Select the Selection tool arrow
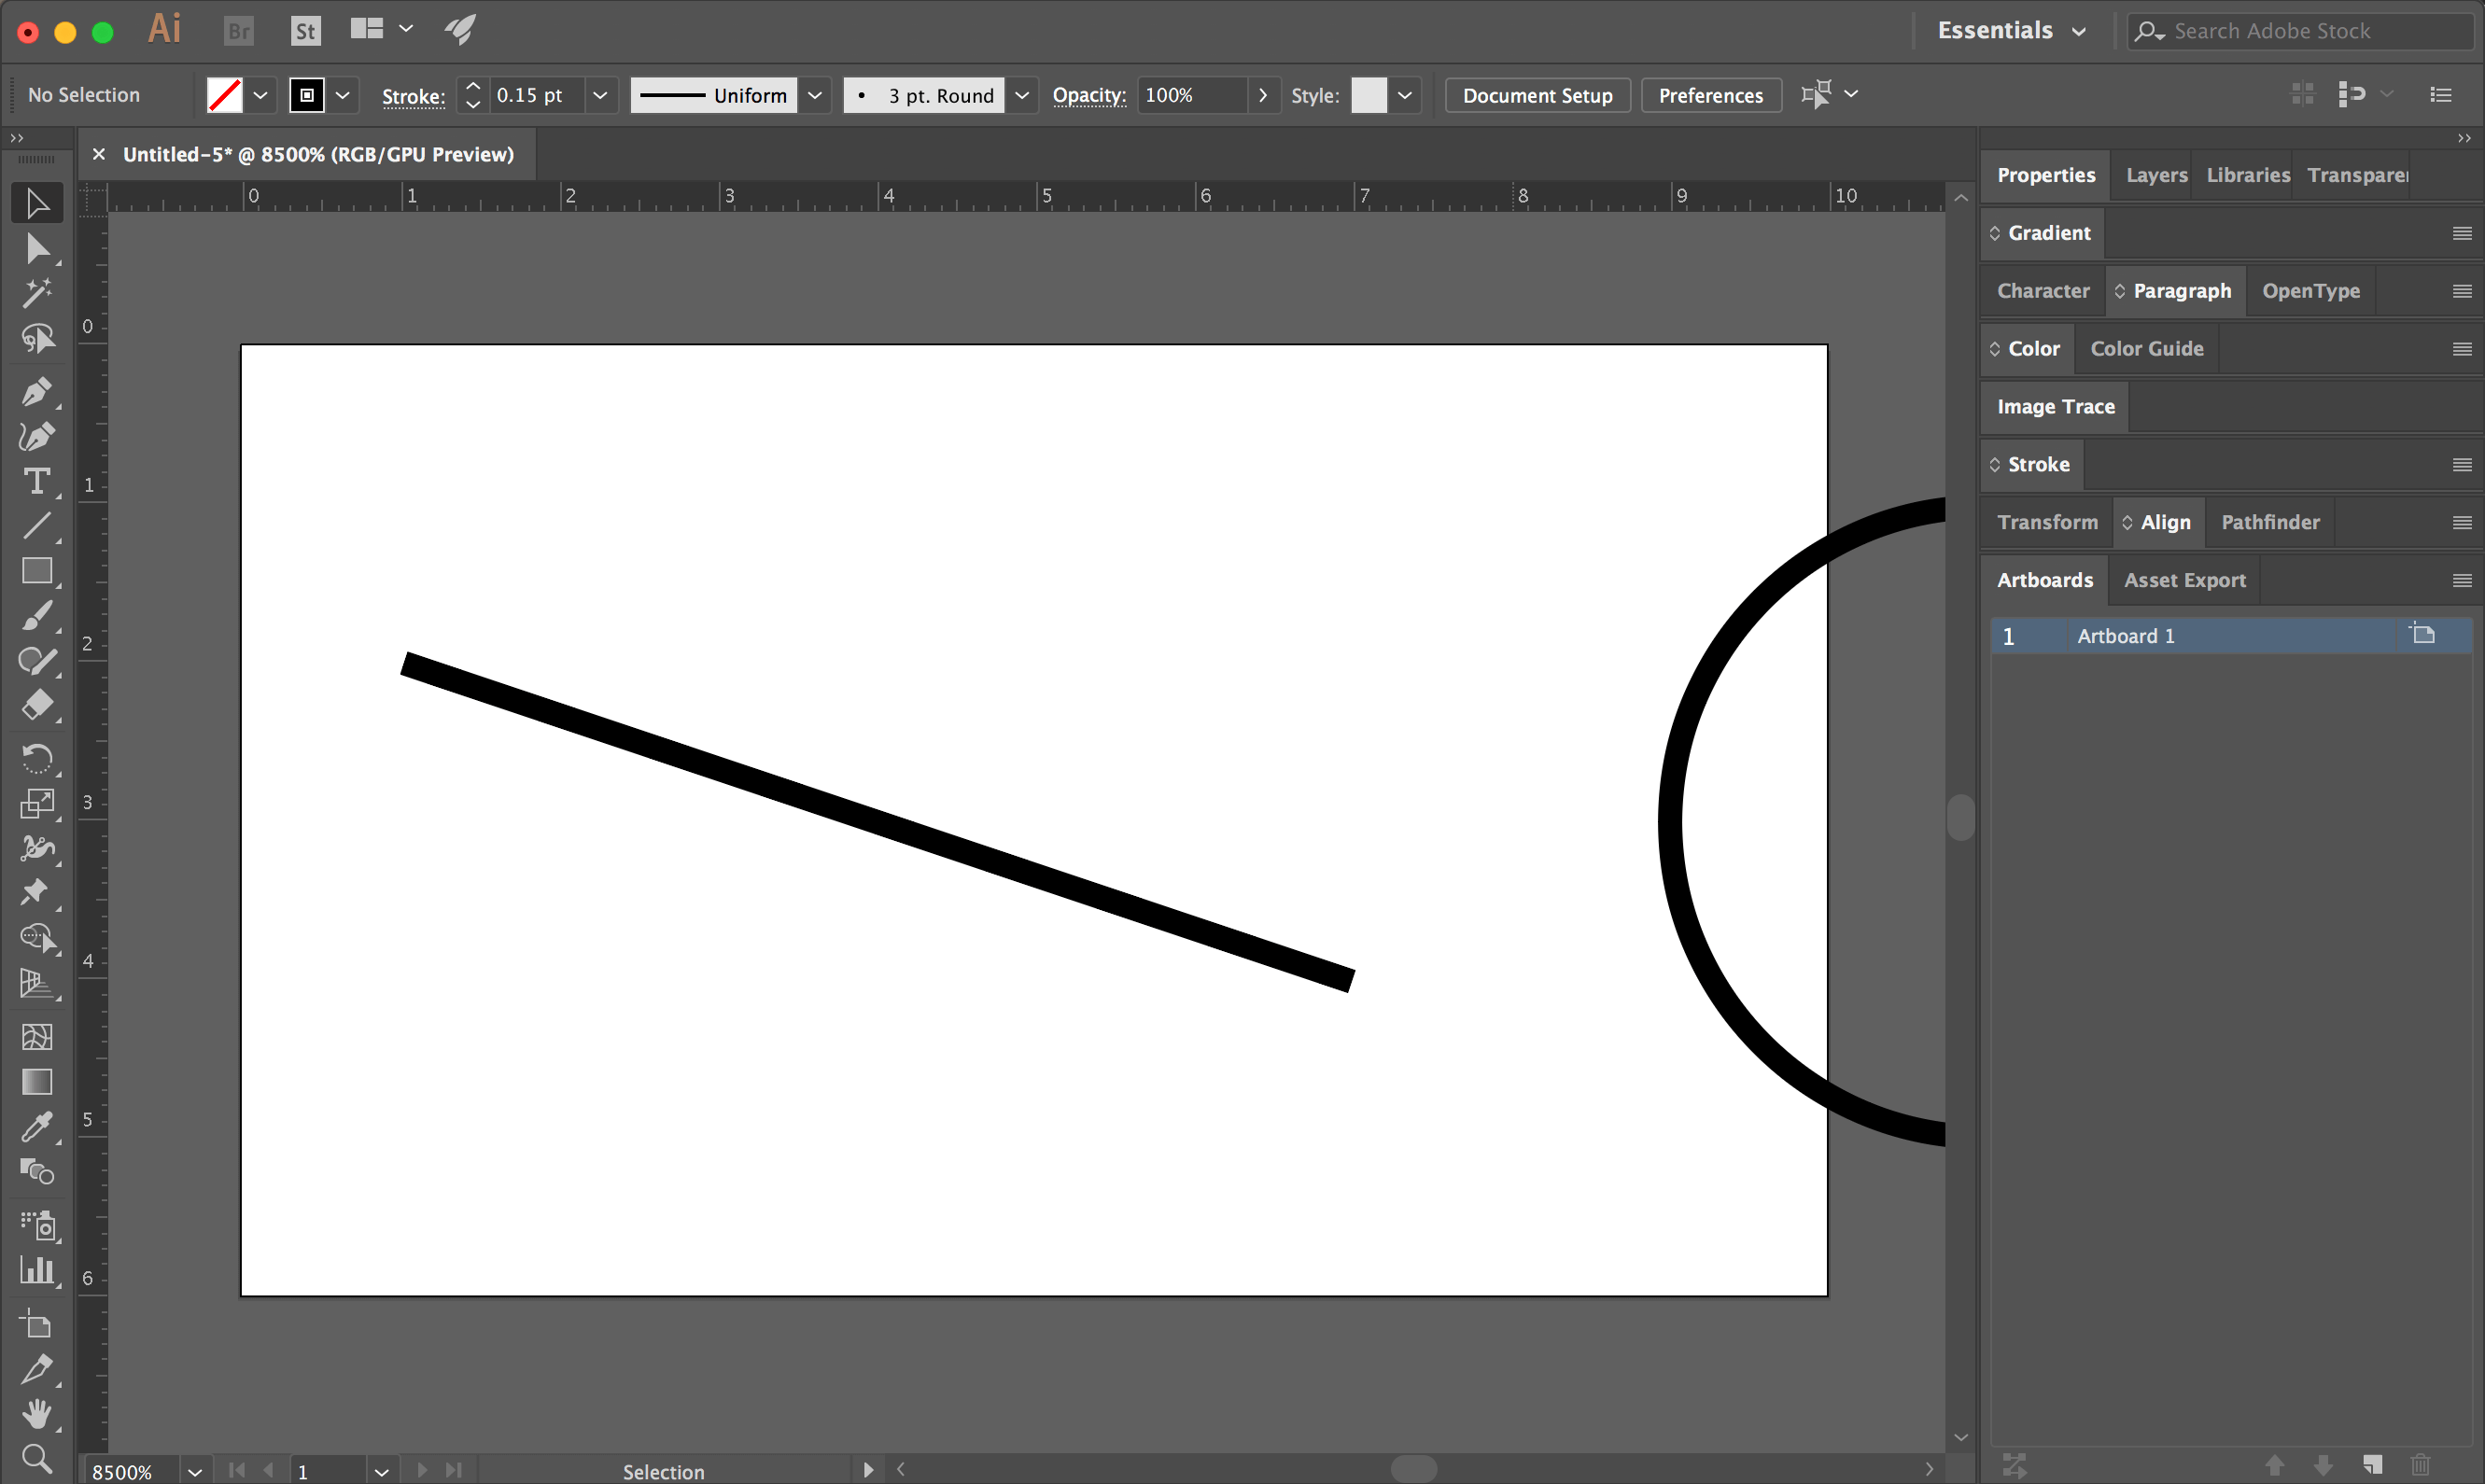This screenshot has height=1484, width=2485. point(37,203)
